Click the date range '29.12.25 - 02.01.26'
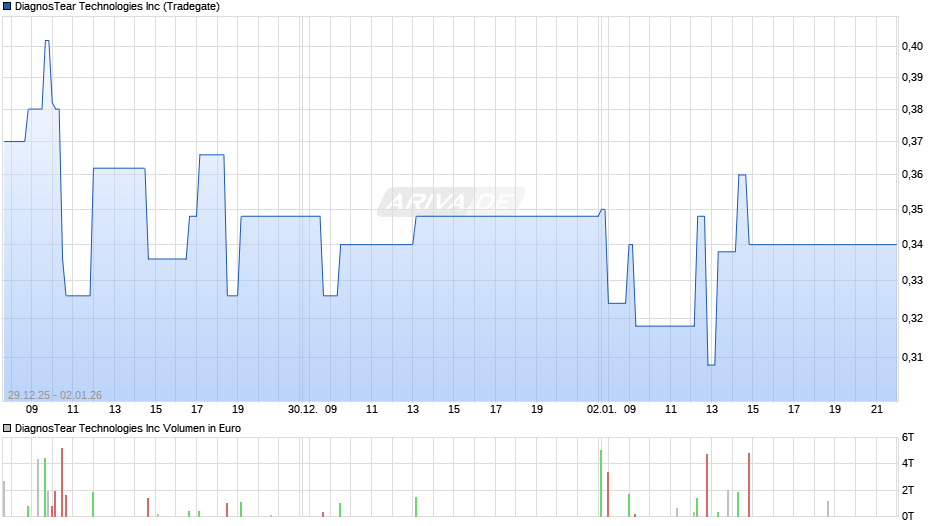The width and height of the screenshot is (940, 526). pos(55,395)
